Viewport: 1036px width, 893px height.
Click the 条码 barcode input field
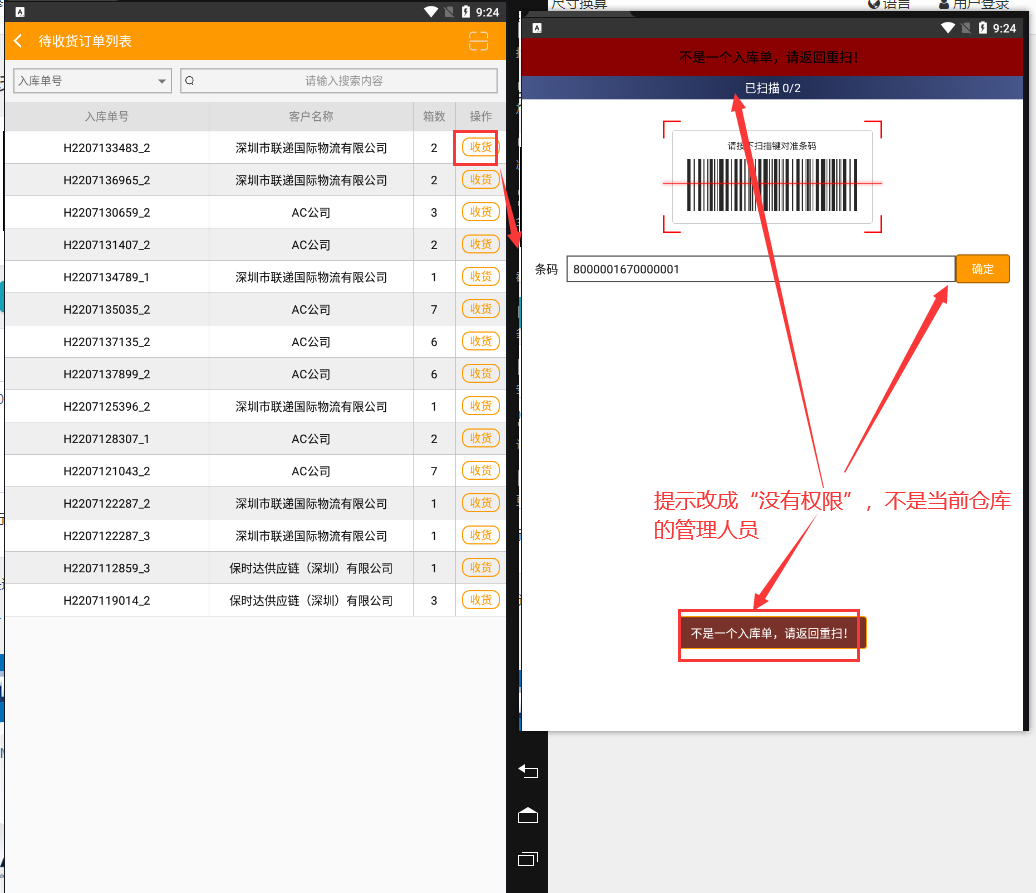click(x=760, y=268)
